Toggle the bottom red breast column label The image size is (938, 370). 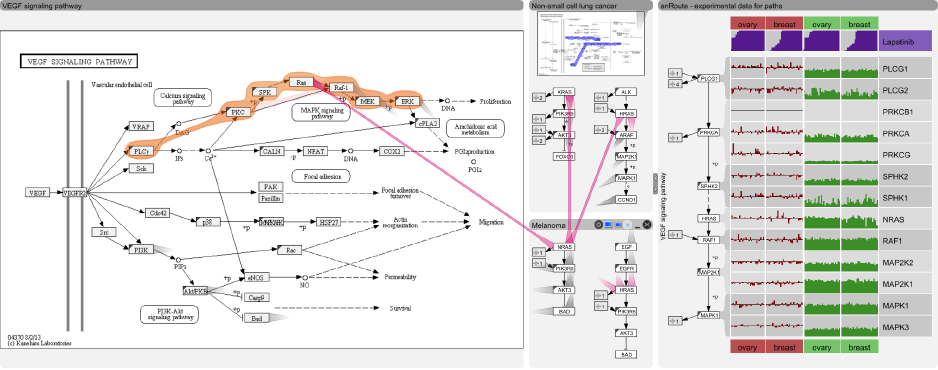coord(785,347)
